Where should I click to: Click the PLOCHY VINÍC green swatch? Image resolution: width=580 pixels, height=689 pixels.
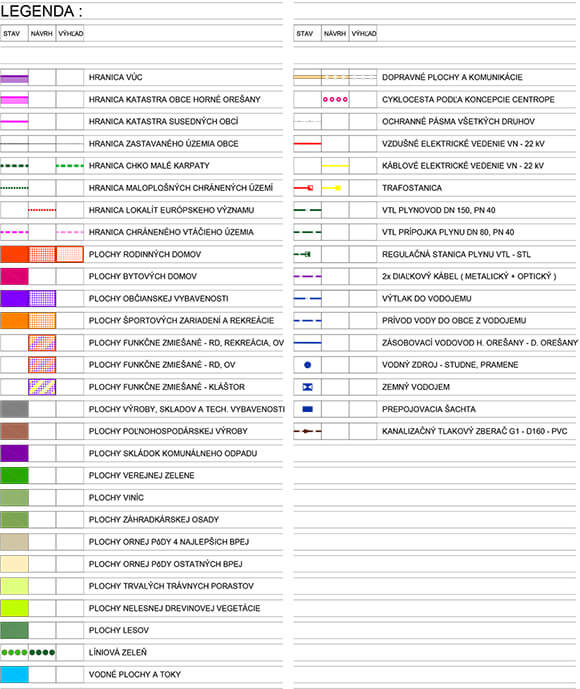click(14, 497)
